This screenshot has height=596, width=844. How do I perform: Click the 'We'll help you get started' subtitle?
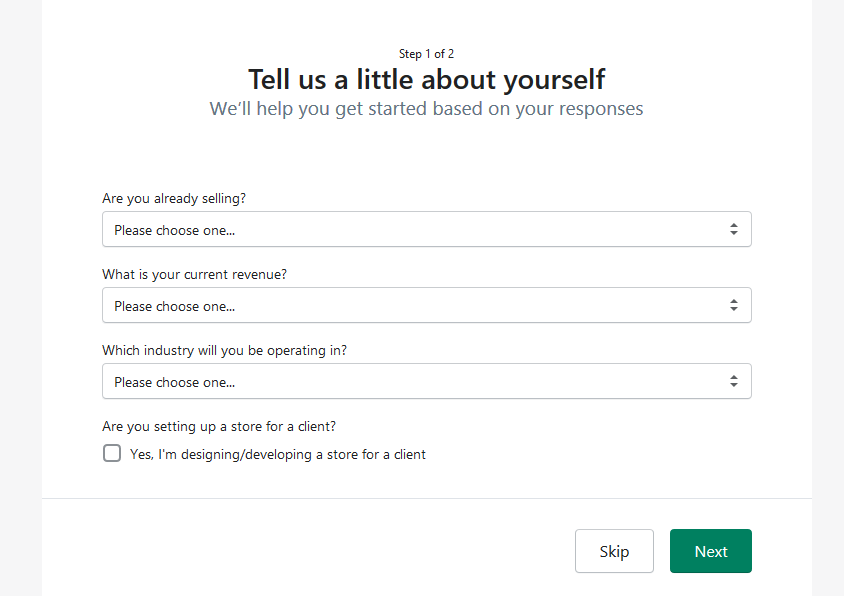[426, 109]
